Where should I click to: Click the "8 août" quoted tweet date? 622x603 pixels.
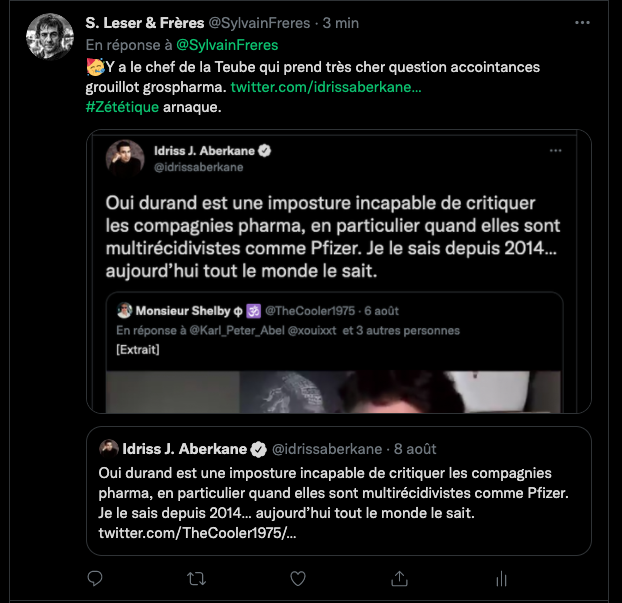tap(414, 449)
